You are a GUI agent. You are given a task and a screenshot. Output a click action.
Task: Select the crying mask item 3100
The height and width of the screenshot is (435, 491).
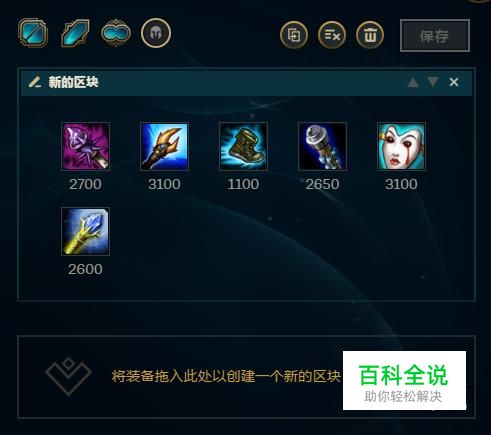tap(401, 146)
